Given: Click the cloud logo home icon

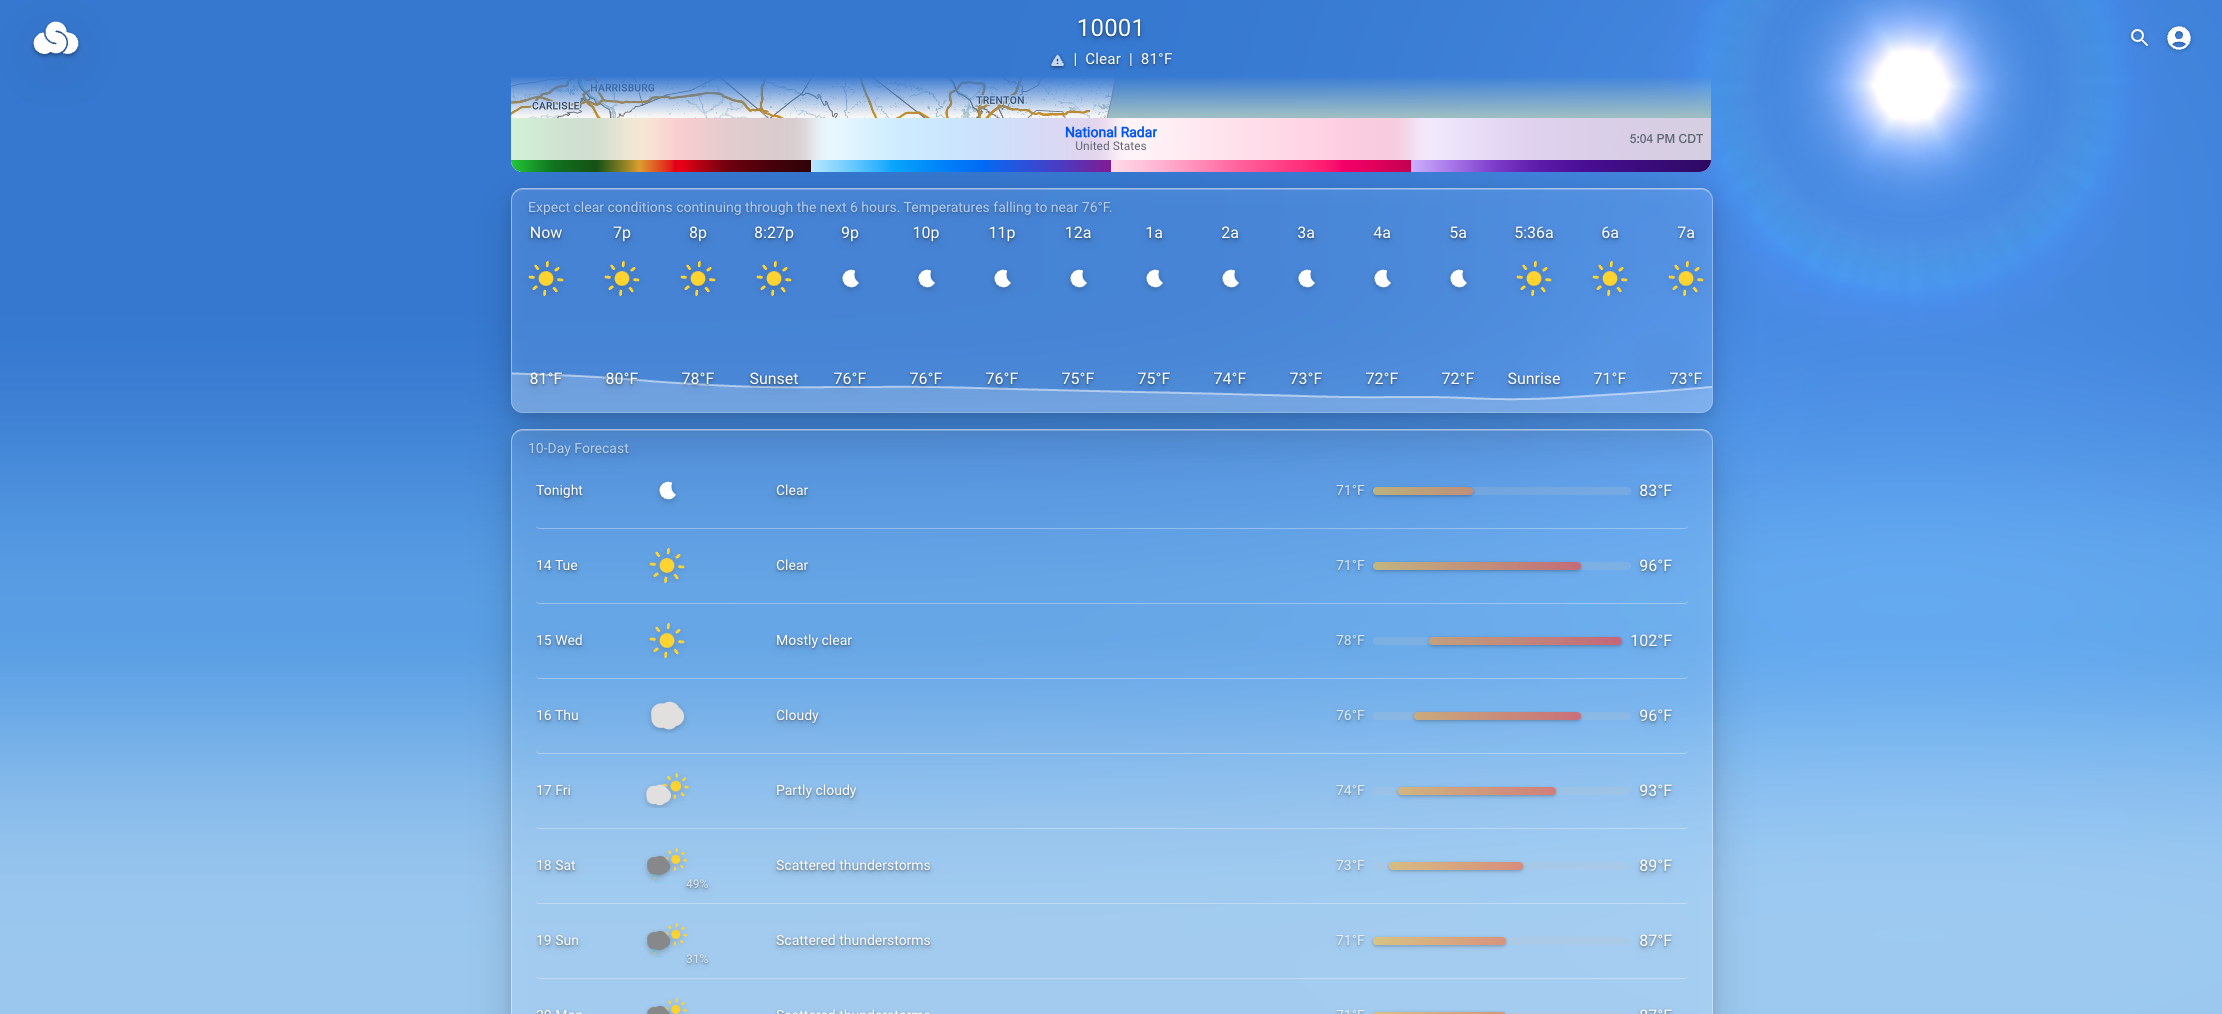Looking at the screenshot, I should coord(56,39).
